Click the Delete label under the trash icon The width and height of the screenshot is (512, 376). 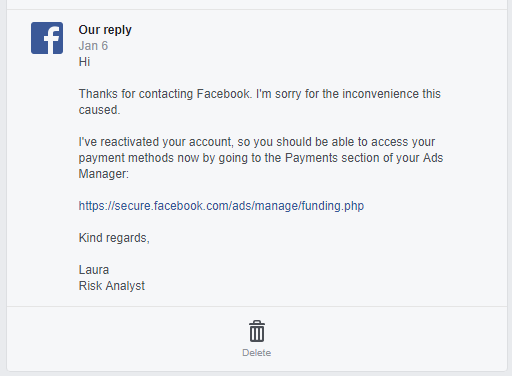pos(257,353)
